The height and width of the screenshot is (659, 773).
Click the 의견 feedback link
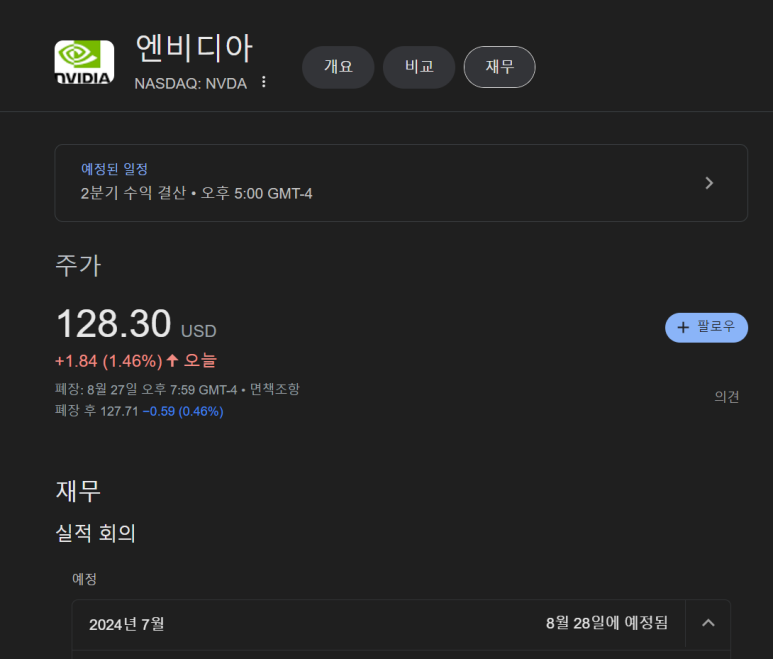(x=727, y=397)
